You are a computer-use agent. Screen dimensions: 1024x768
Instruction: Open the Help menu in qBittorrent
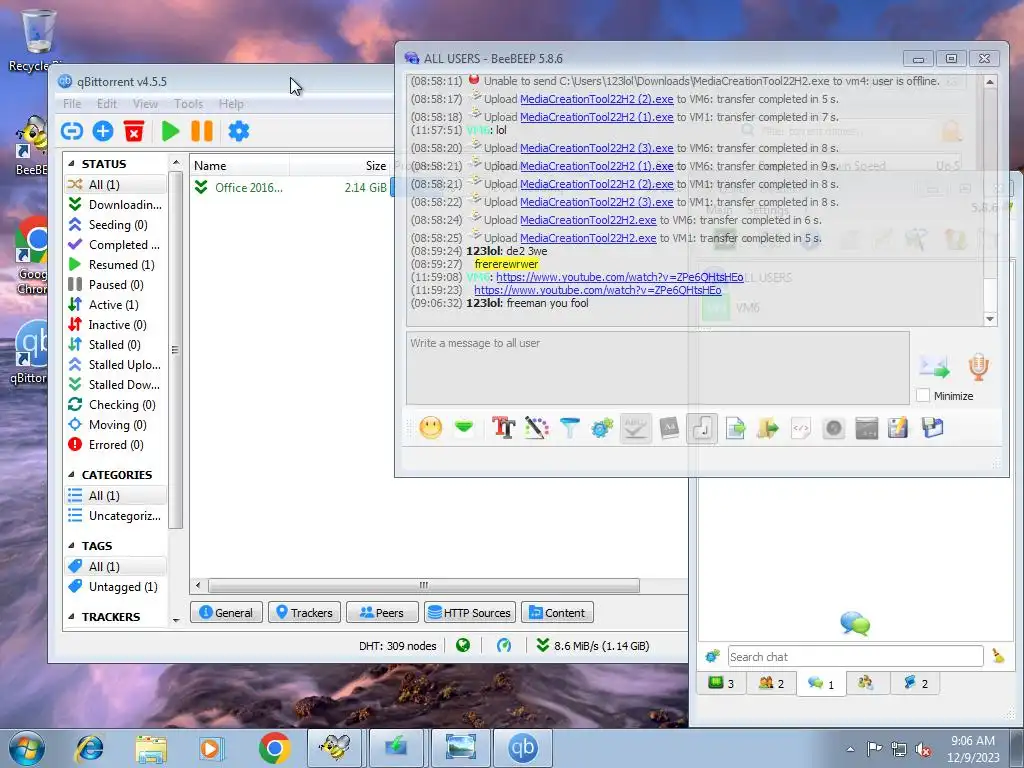pyautogui.click(x=231, y=103)
